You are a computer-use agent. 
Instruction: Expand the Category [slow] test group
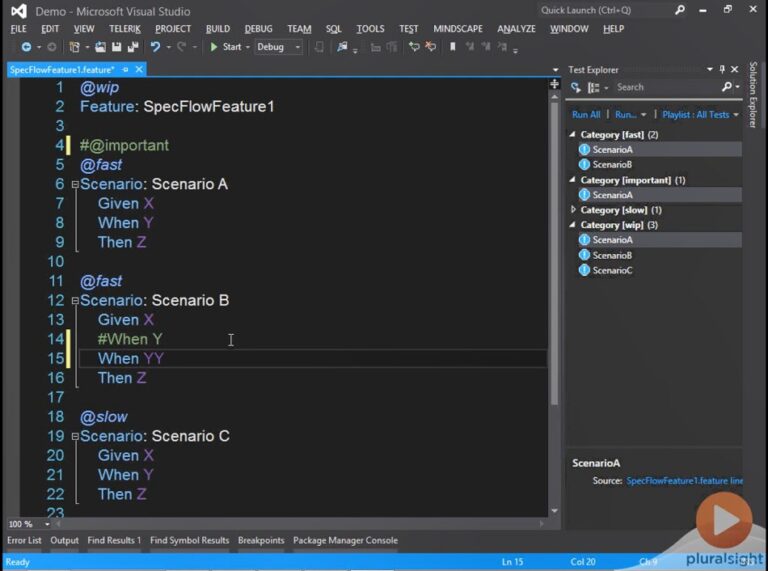[573, 210]
